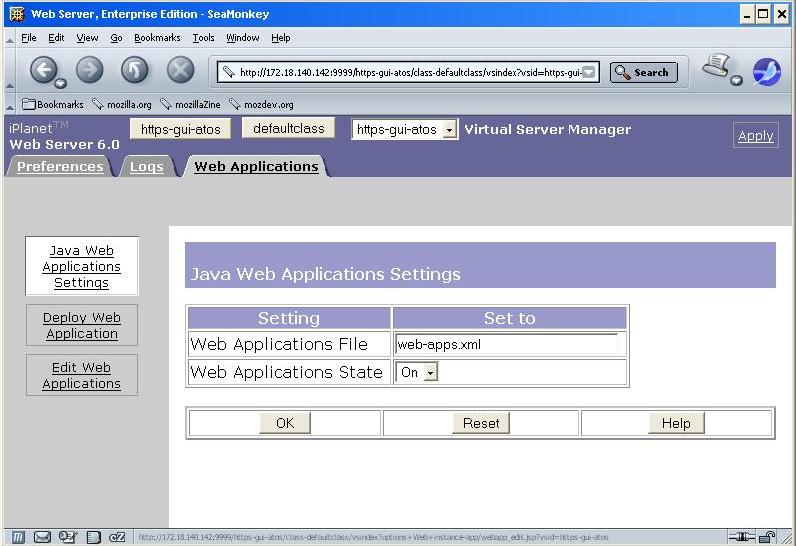
Task: Open the File menu
Action: (28, 38)
